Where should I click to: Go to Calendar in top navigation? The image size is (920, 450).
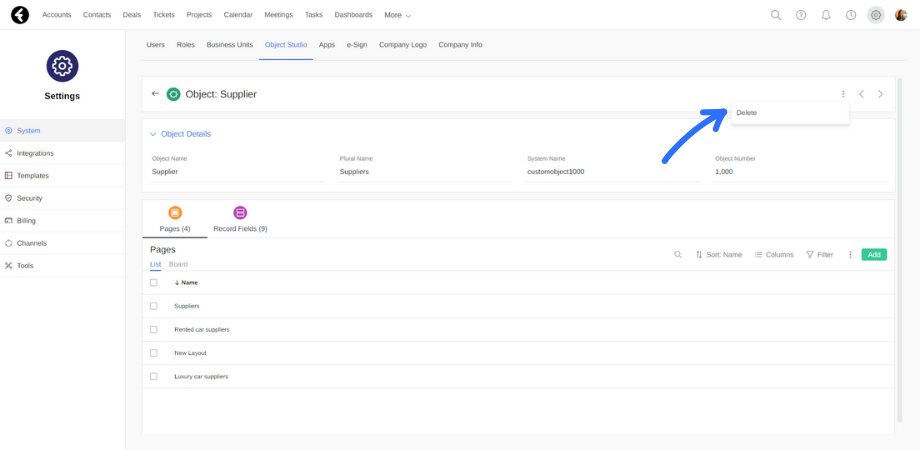238,15
